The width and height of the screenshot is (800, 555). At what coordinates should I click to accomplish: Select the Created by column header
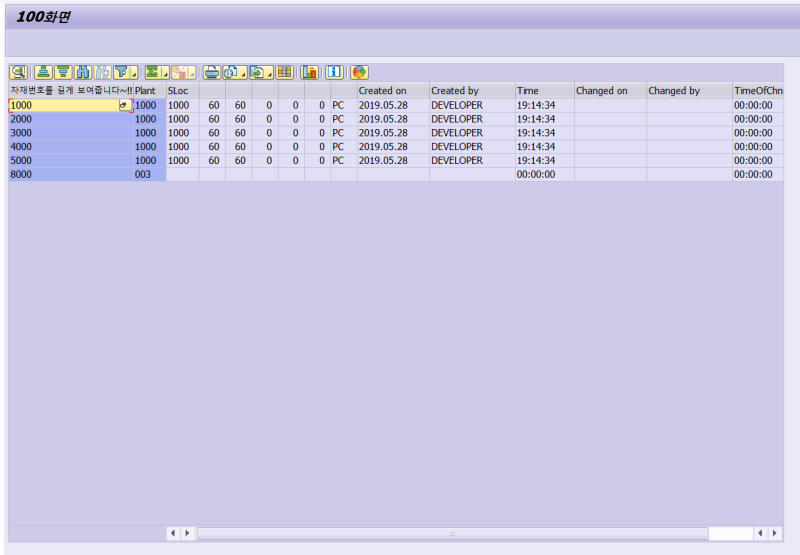[472, 90]
